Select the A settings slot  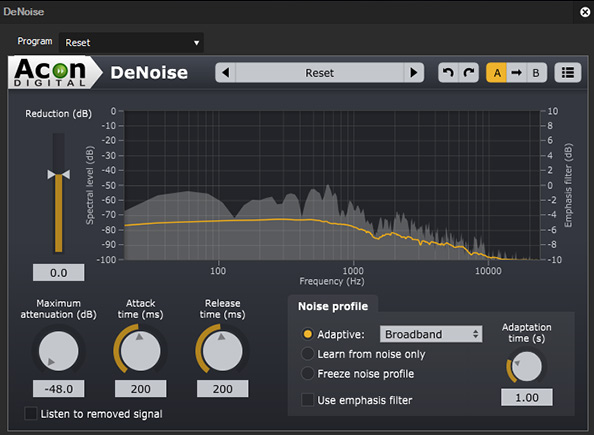(497, 72)
